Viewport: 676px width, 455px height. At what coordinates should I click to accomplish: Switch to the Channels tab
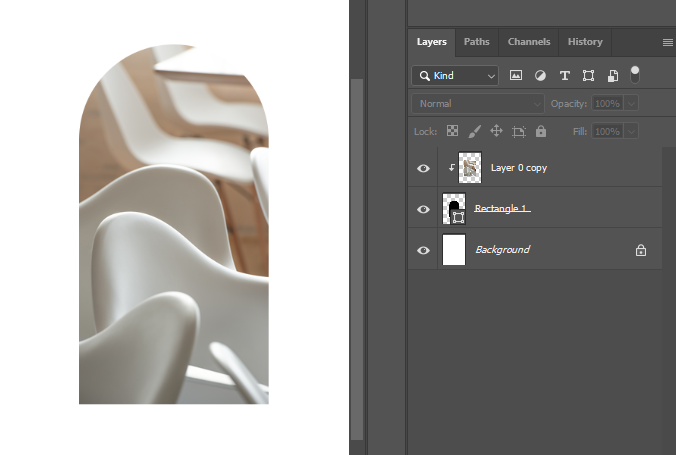click(529, 42)
